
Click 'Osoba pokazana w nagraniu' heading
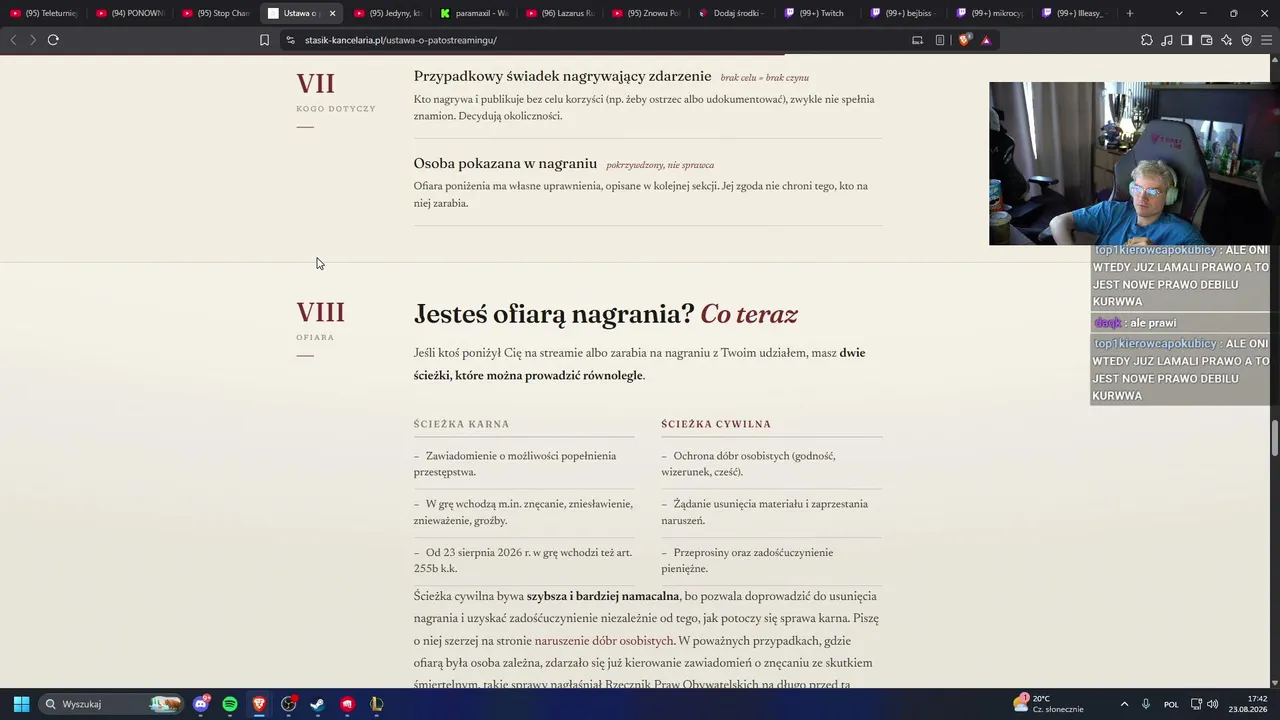[505, 164]
